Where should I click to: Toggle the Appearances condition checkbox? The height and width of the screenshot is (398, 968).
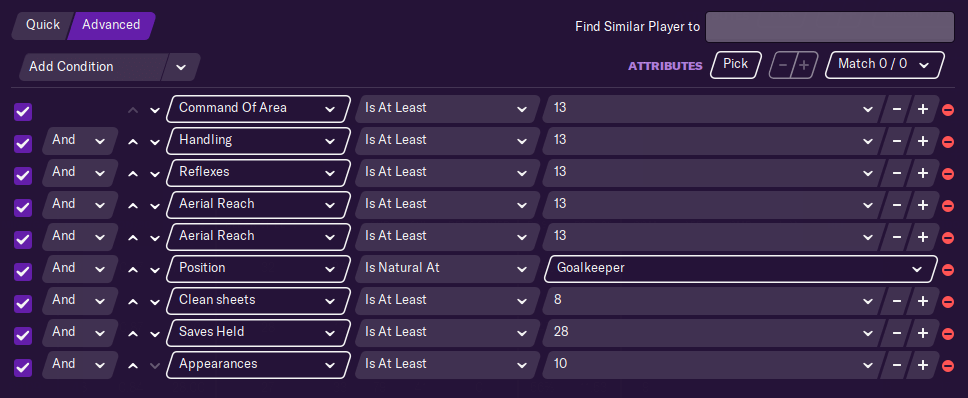tap(23, 368)
